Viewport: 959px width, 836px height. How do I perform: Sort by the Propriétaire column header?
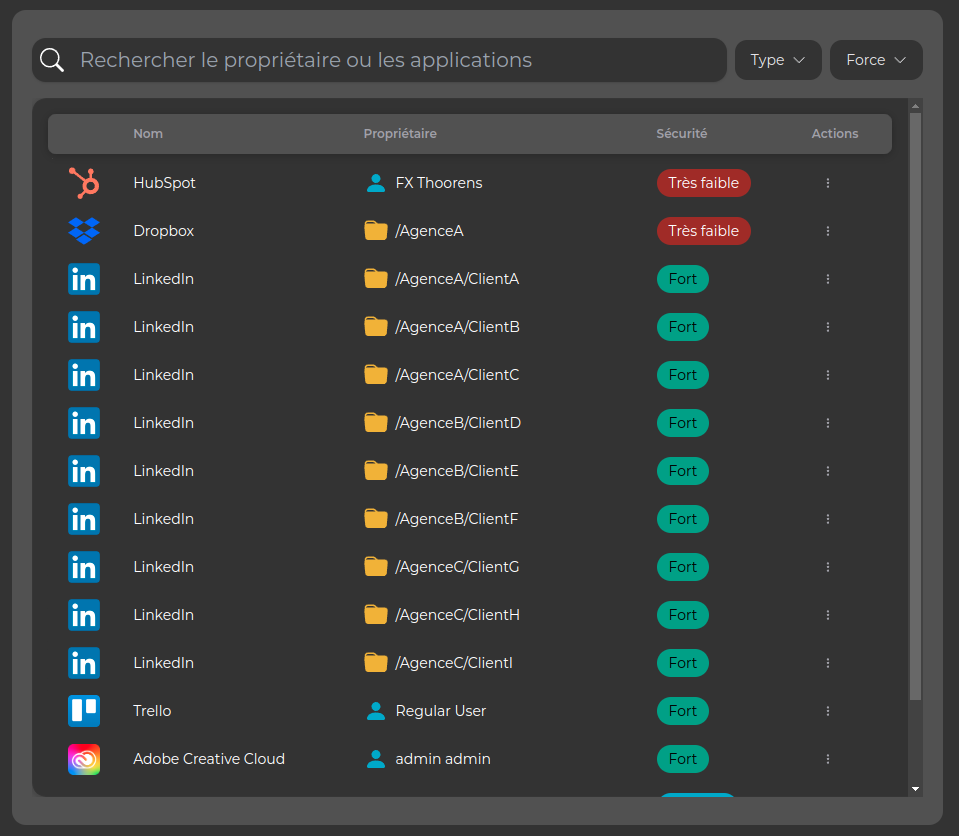pos(400,134)
